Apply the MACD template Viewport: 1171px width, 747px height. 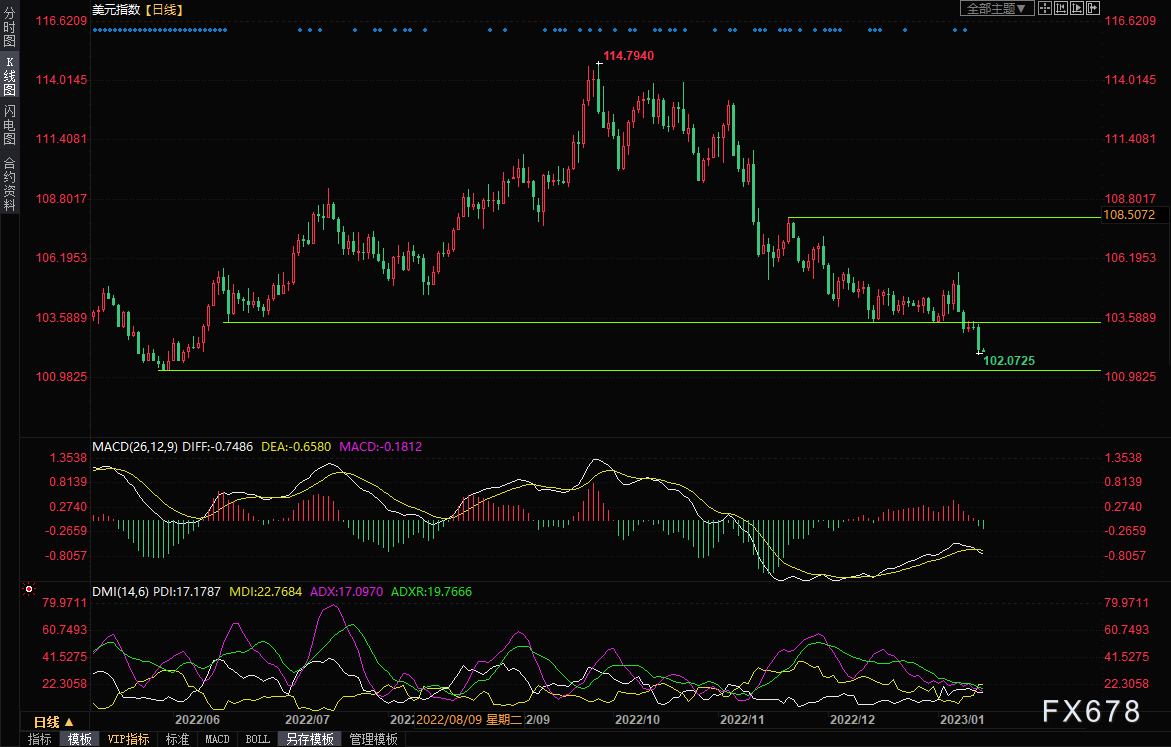click(217, 740)
